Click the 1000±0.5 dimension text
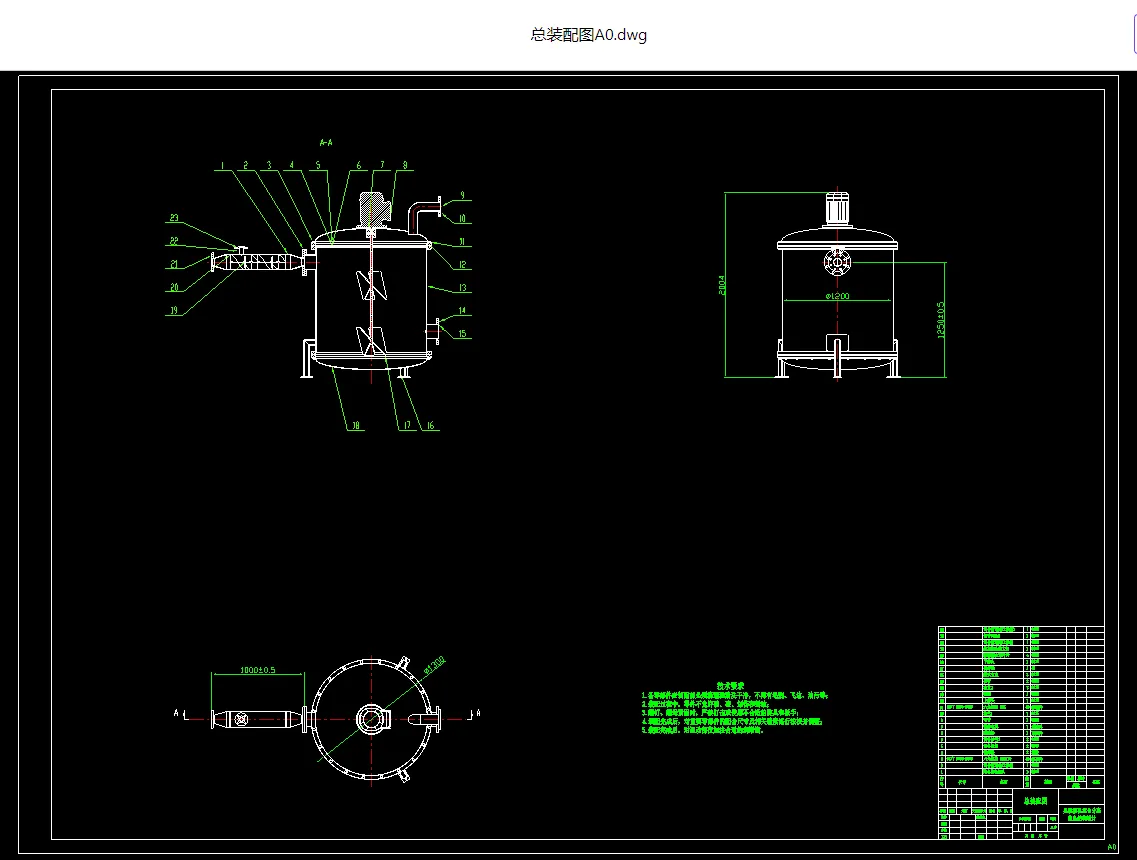Image resolution: width=1137 pixels, height=860 pixels. tap(258, 670)
